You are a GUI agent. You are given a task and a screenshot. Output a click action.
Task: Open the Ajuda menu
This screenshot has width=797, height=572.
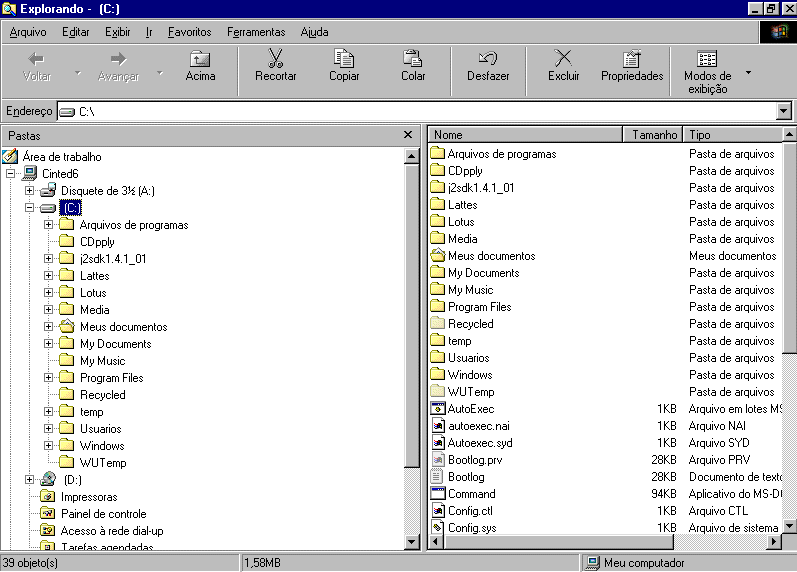coord(314,32)
